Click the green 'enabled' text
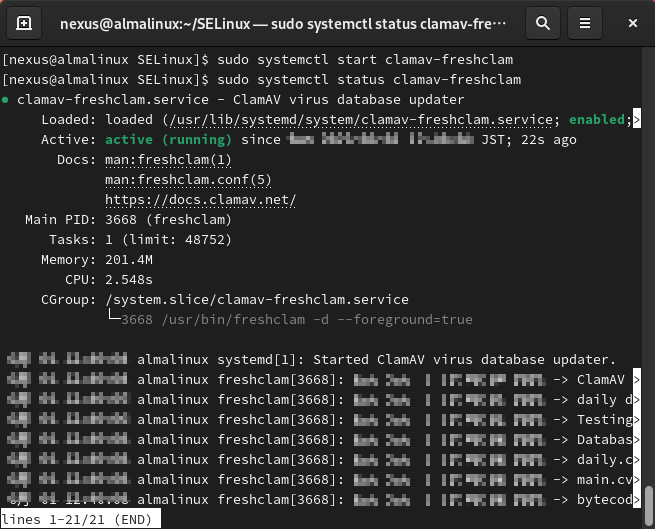 [597, 120]
